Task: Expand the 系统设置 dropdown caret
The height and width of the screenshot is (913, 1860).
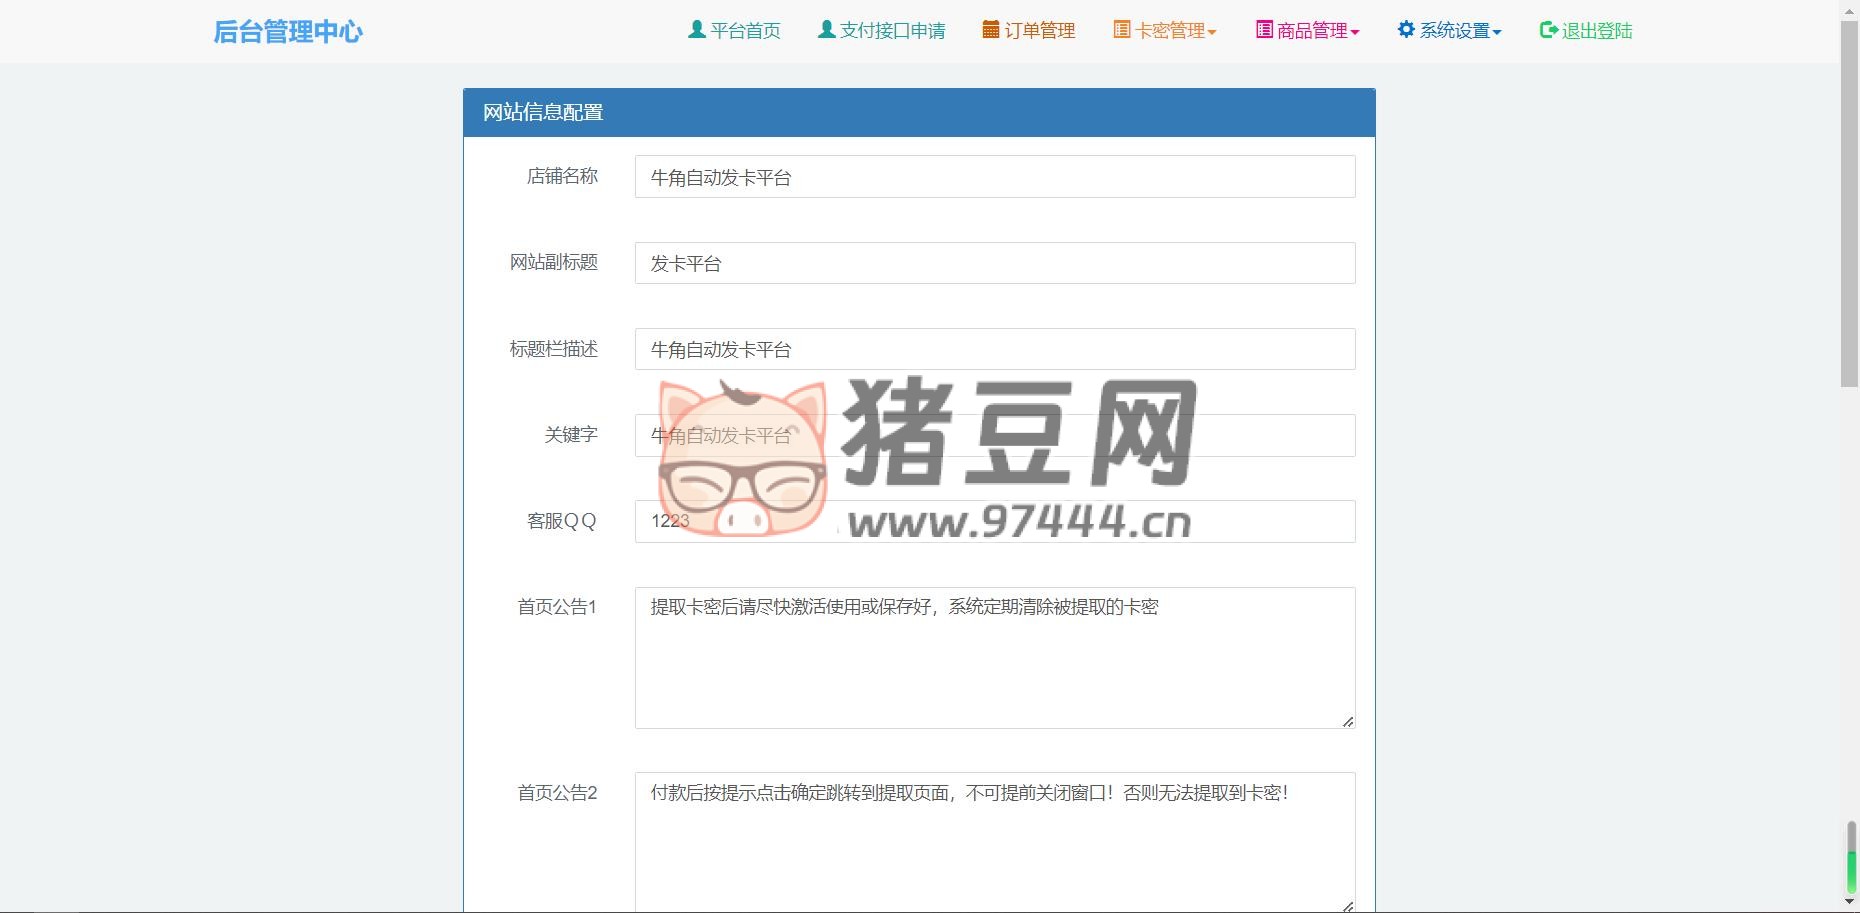Action: coord(1497,33)
